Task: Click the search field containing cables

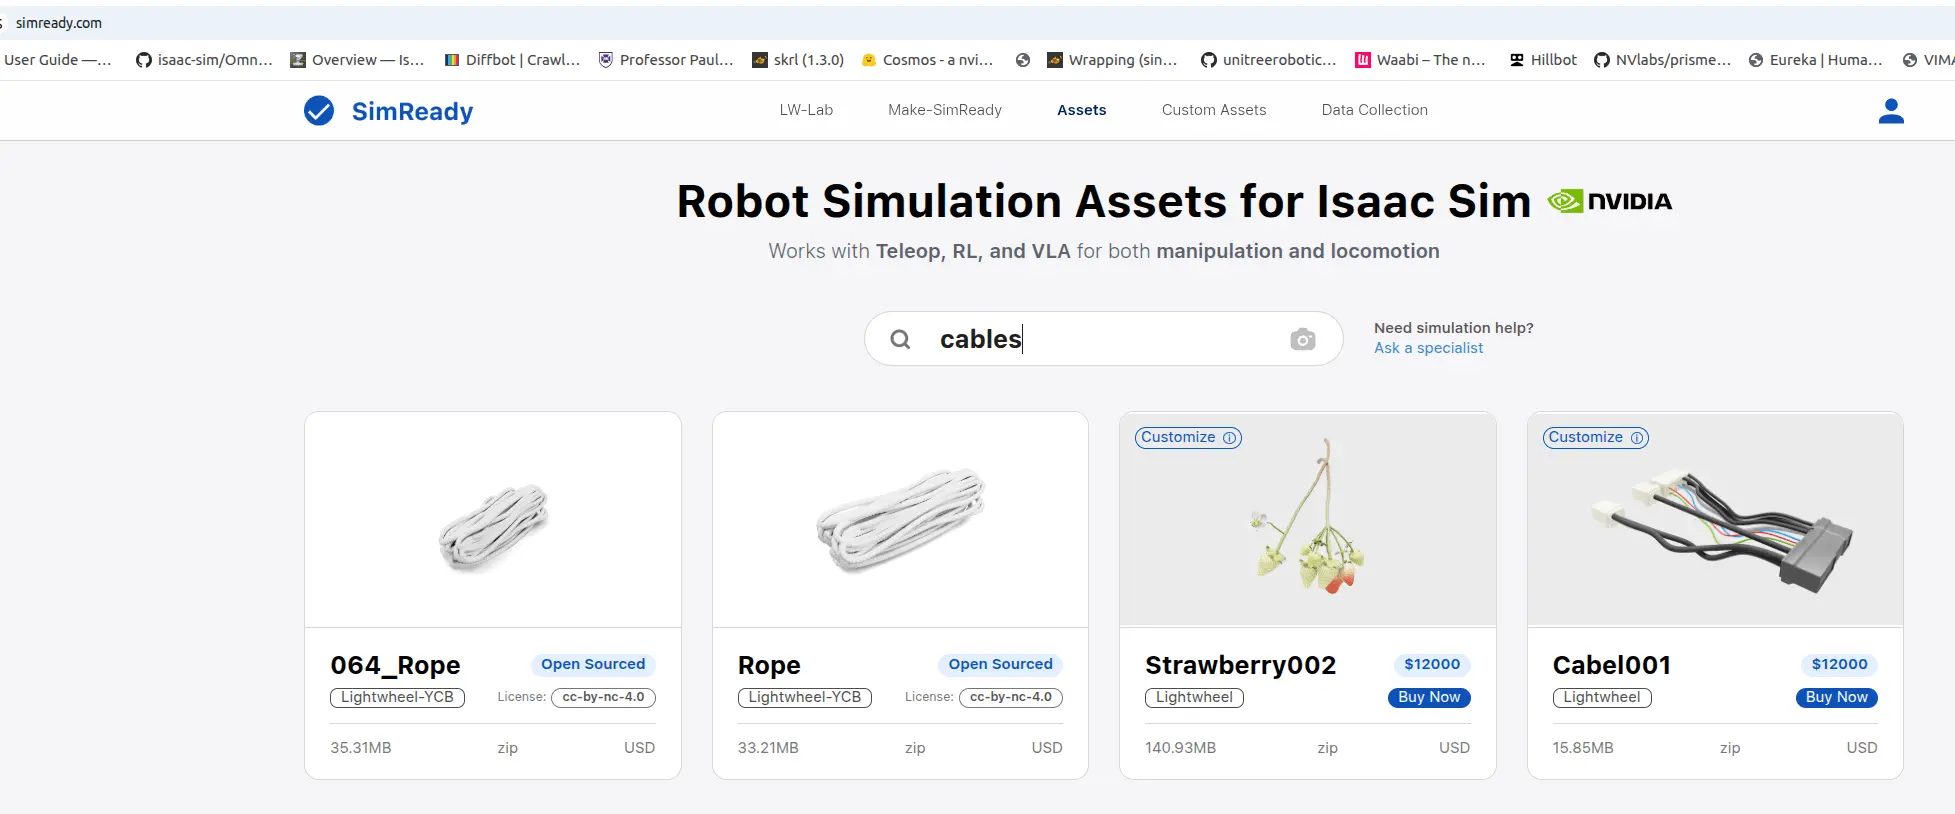Action: (1100, 339)
